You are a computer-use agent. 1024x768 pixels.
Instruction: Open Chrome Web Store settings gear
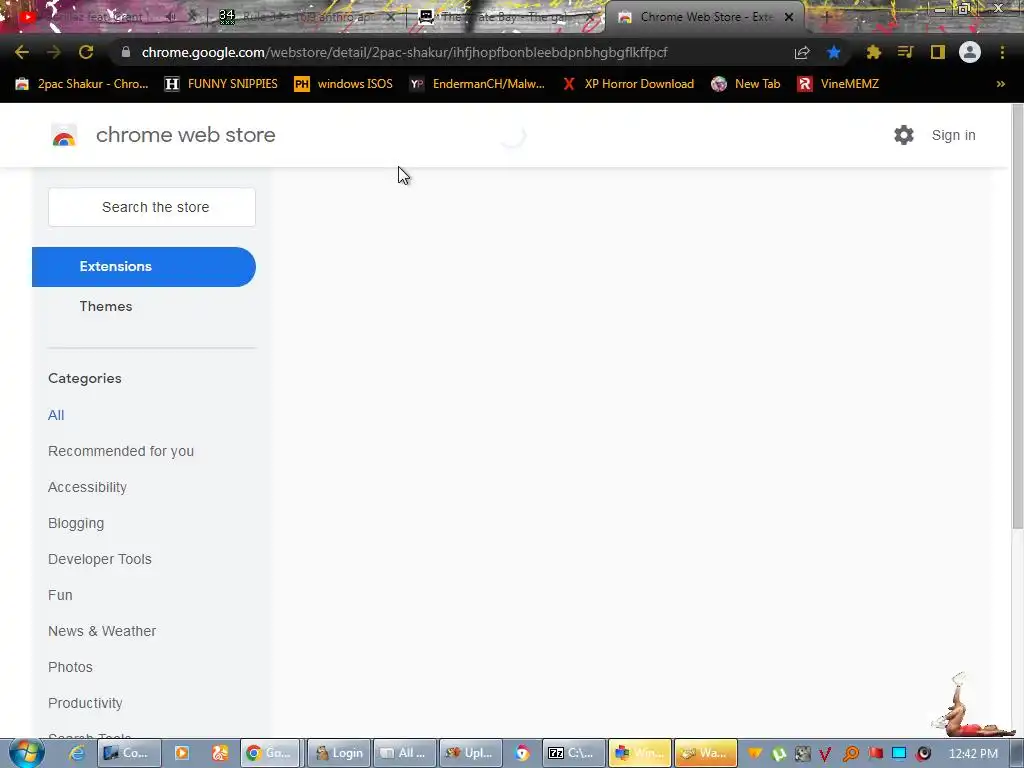[x=904, y=135]
